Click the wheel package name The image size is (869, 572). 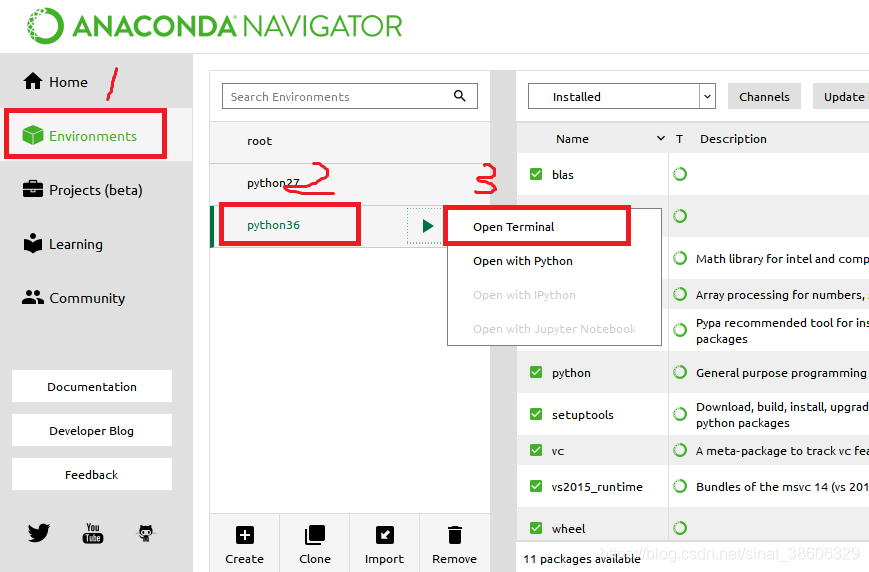pyautogui.click(x=568, y=529)
